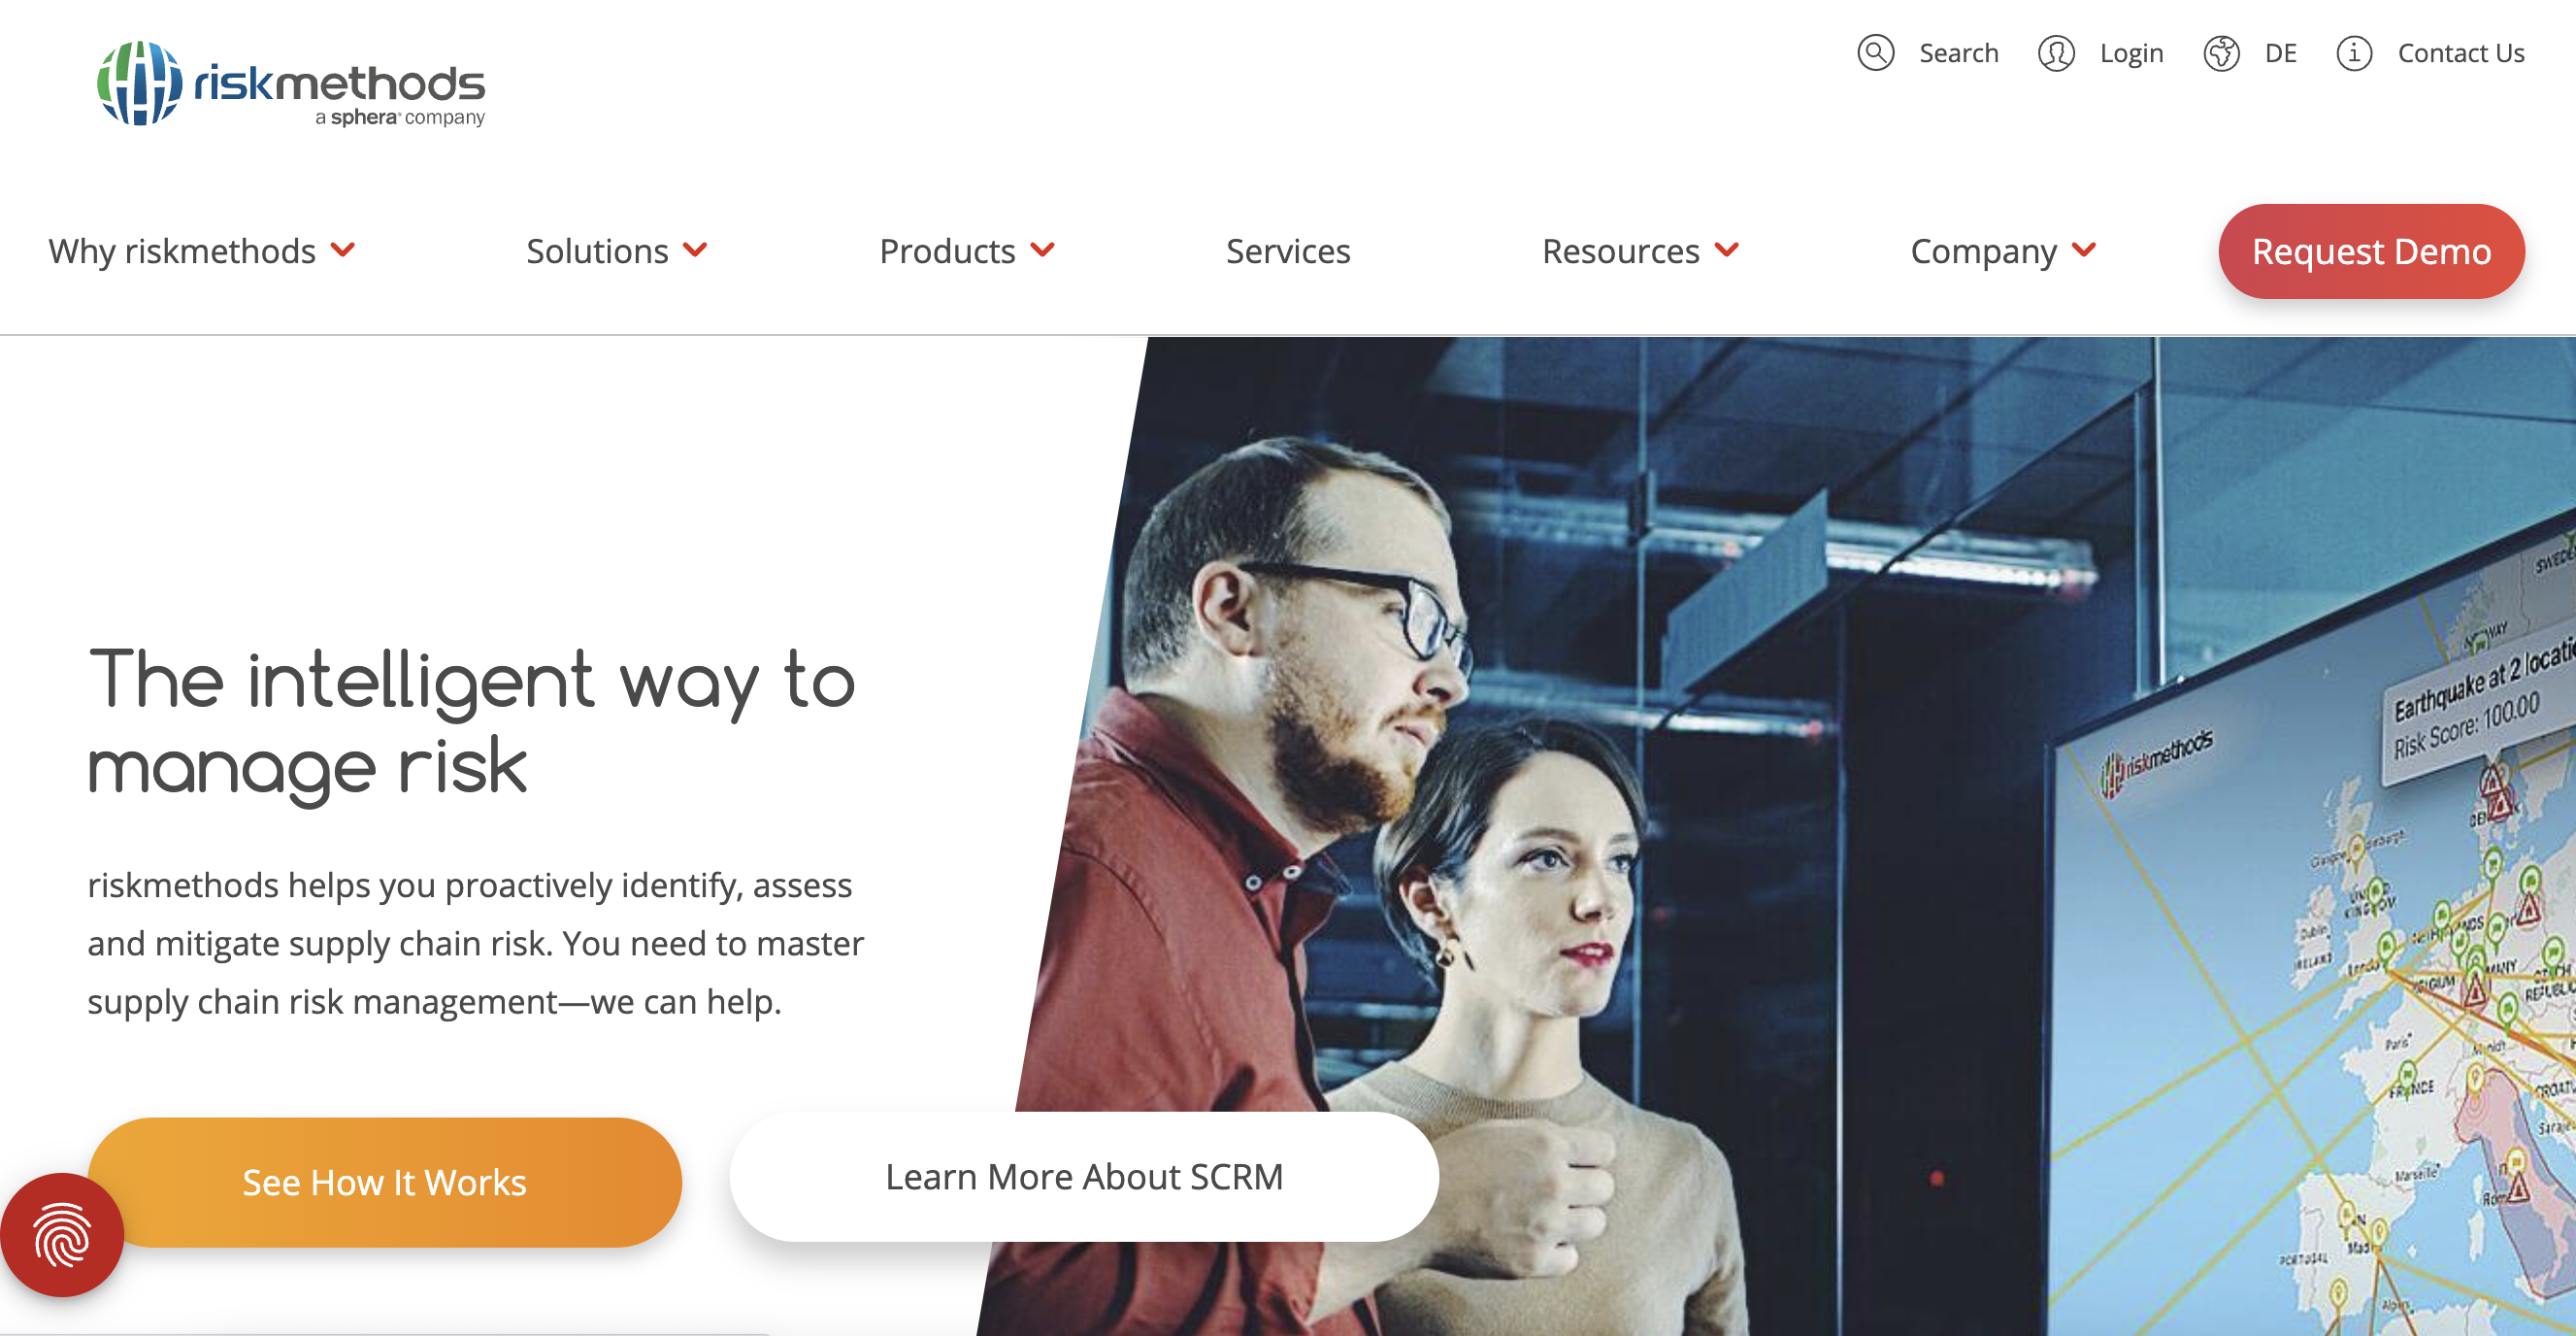The image size is (2576, 1336).
Task: Expand the Company menu chevron
Action: coord(2084,250)
